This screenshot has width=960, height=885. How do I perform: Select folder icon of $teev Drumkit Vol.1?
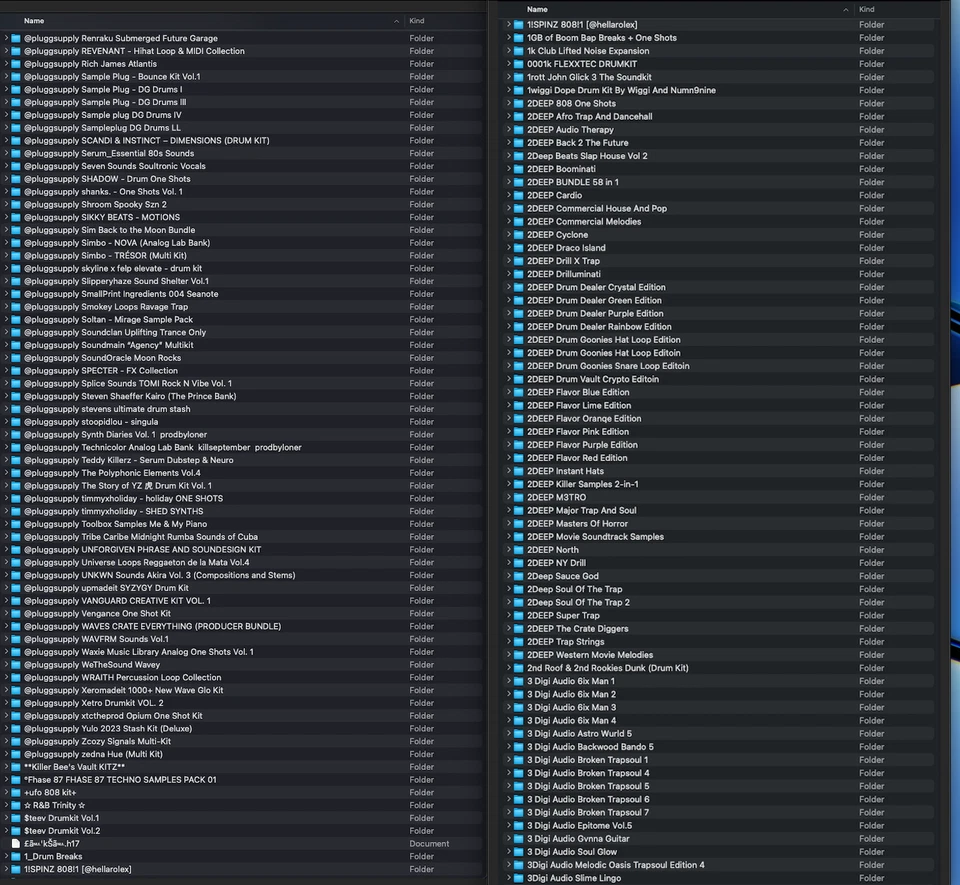point(16,818)
